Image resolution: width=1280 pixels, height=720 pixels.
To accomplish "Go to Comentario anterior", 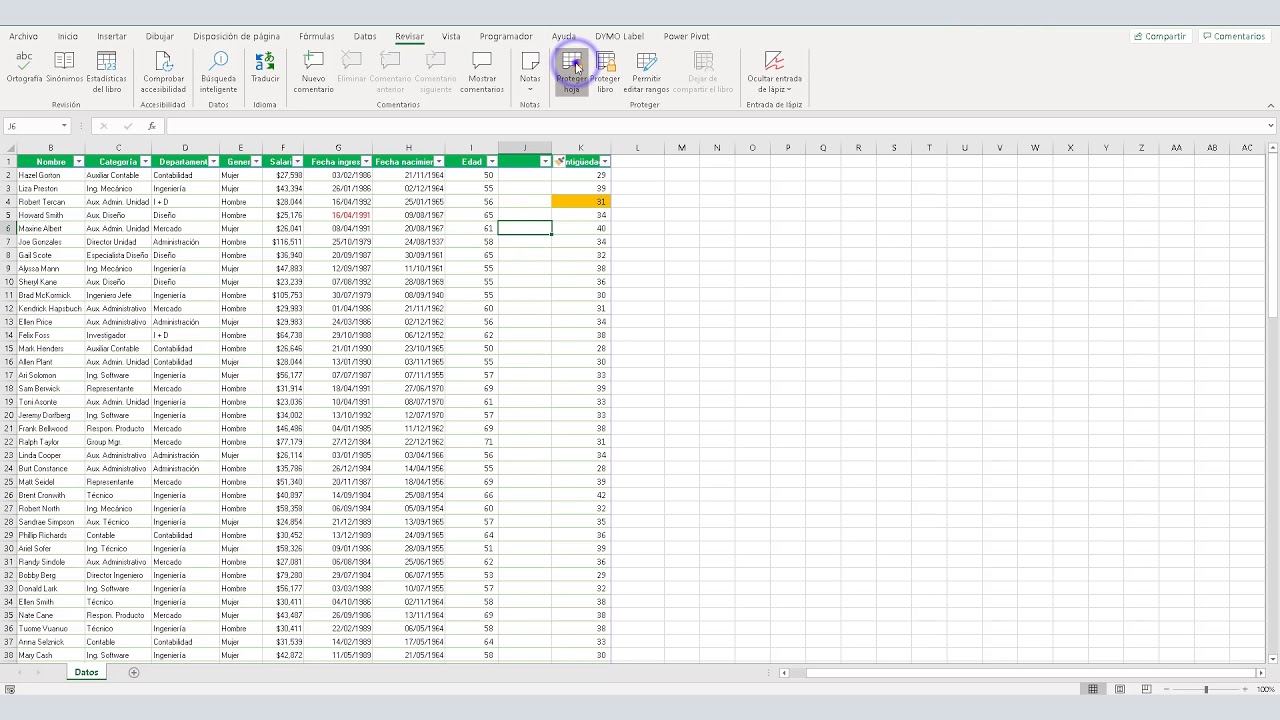I will click(x=390, y=72).
